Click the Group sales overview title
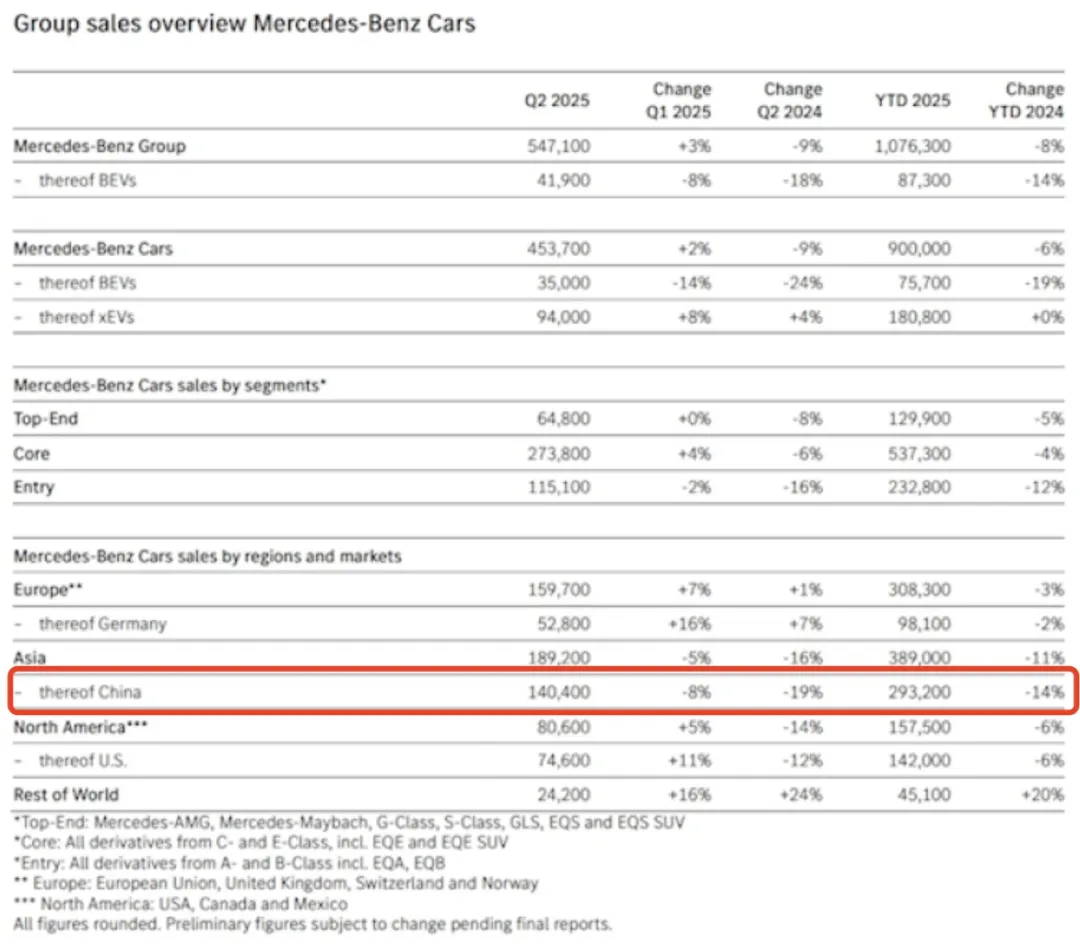The width and height of the screenshot is (1080, 949). click(x=245, y=23)
